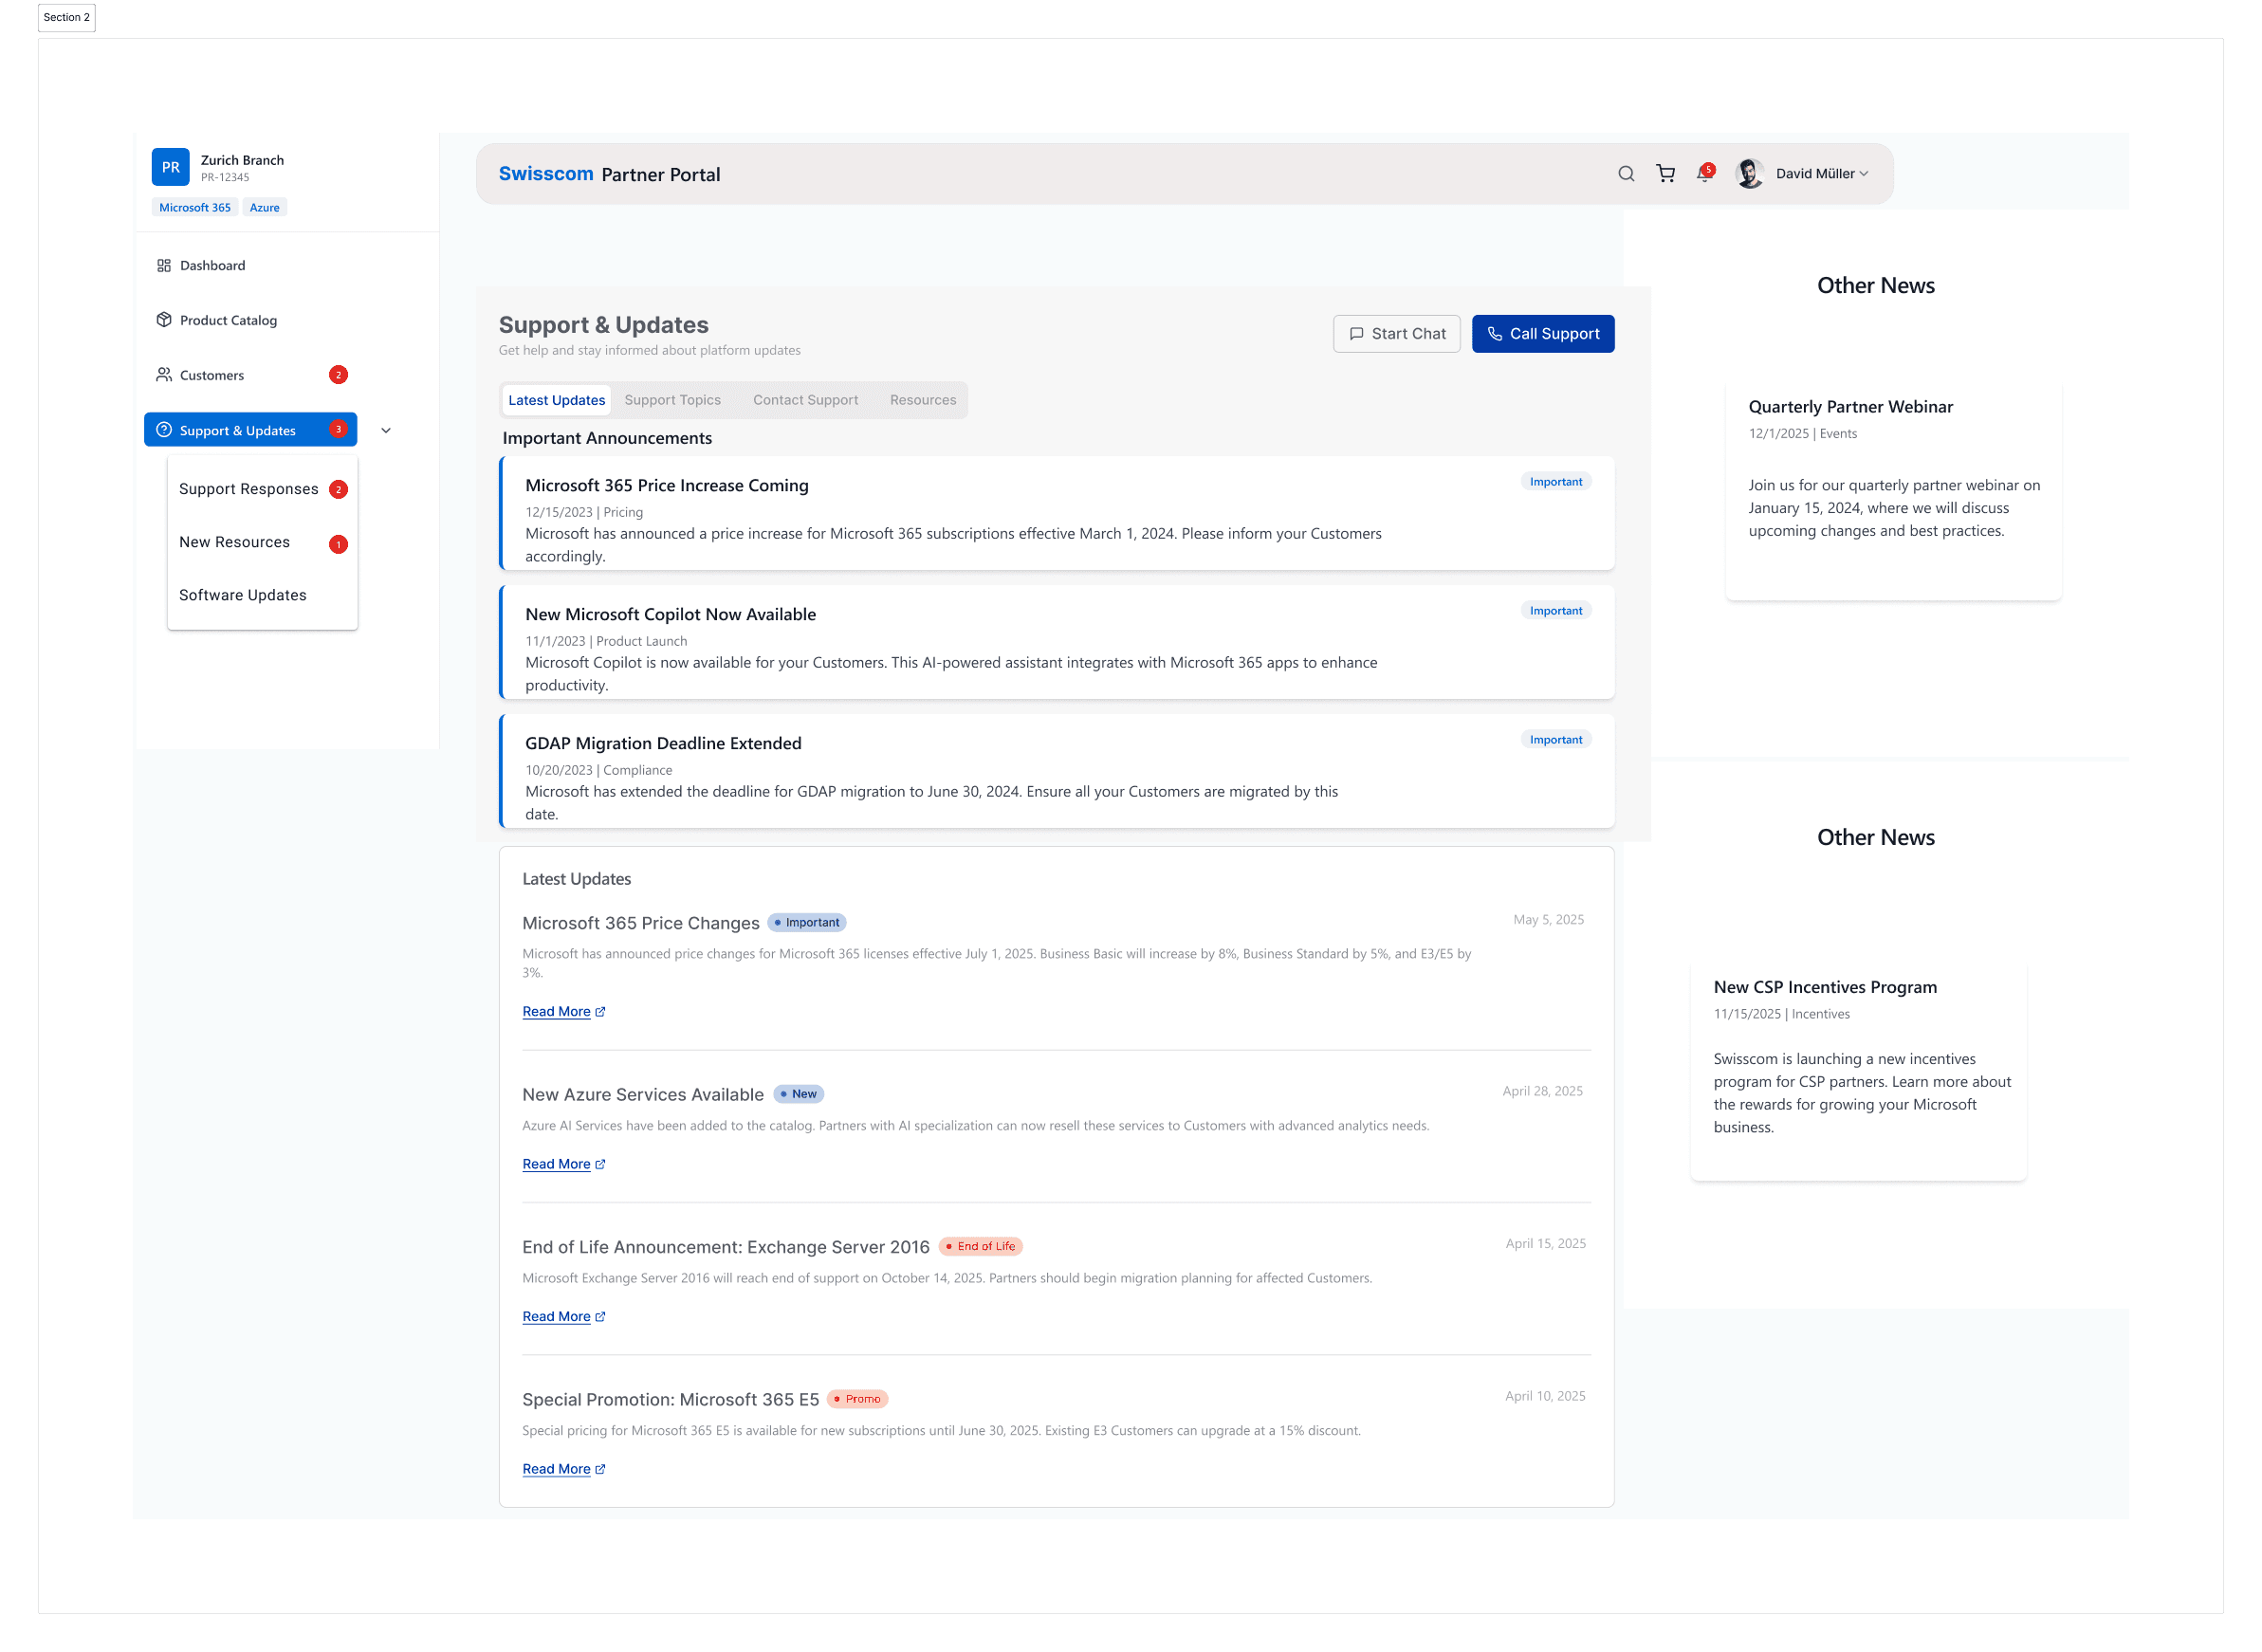Click external-link icon beside Azure Services Read More
The image size is (2262, 1652).
[x=600, y=1164]
